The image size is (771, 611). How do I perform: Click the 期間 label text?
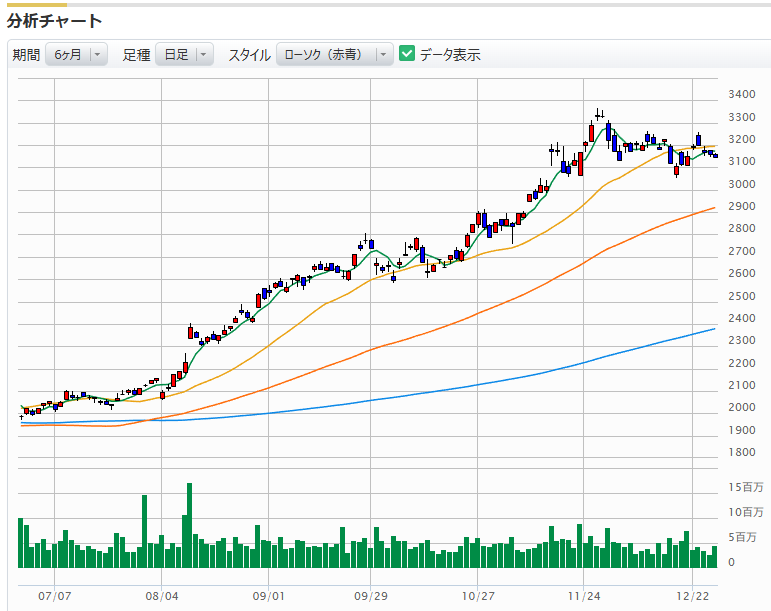point(26,55)
